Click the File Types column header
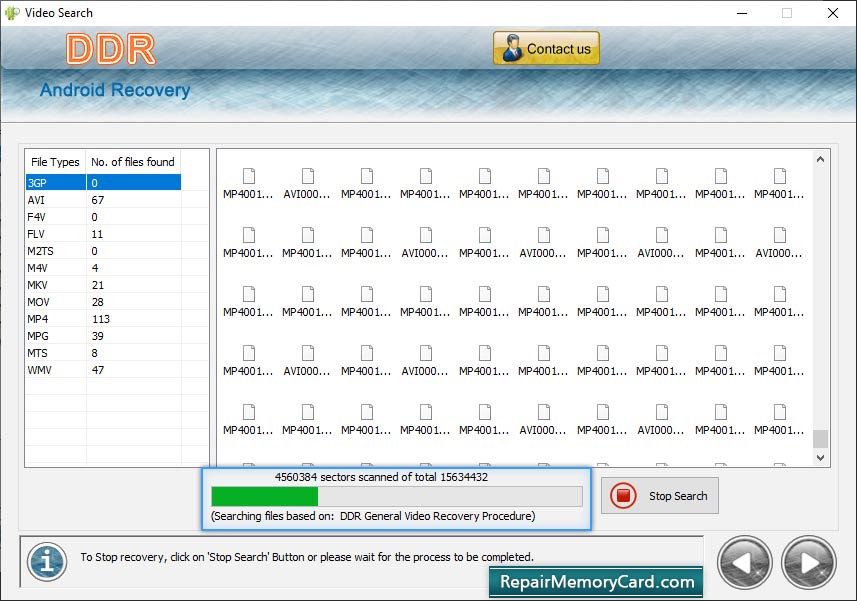This screenshot has width=857, height=601. [55, 162]
